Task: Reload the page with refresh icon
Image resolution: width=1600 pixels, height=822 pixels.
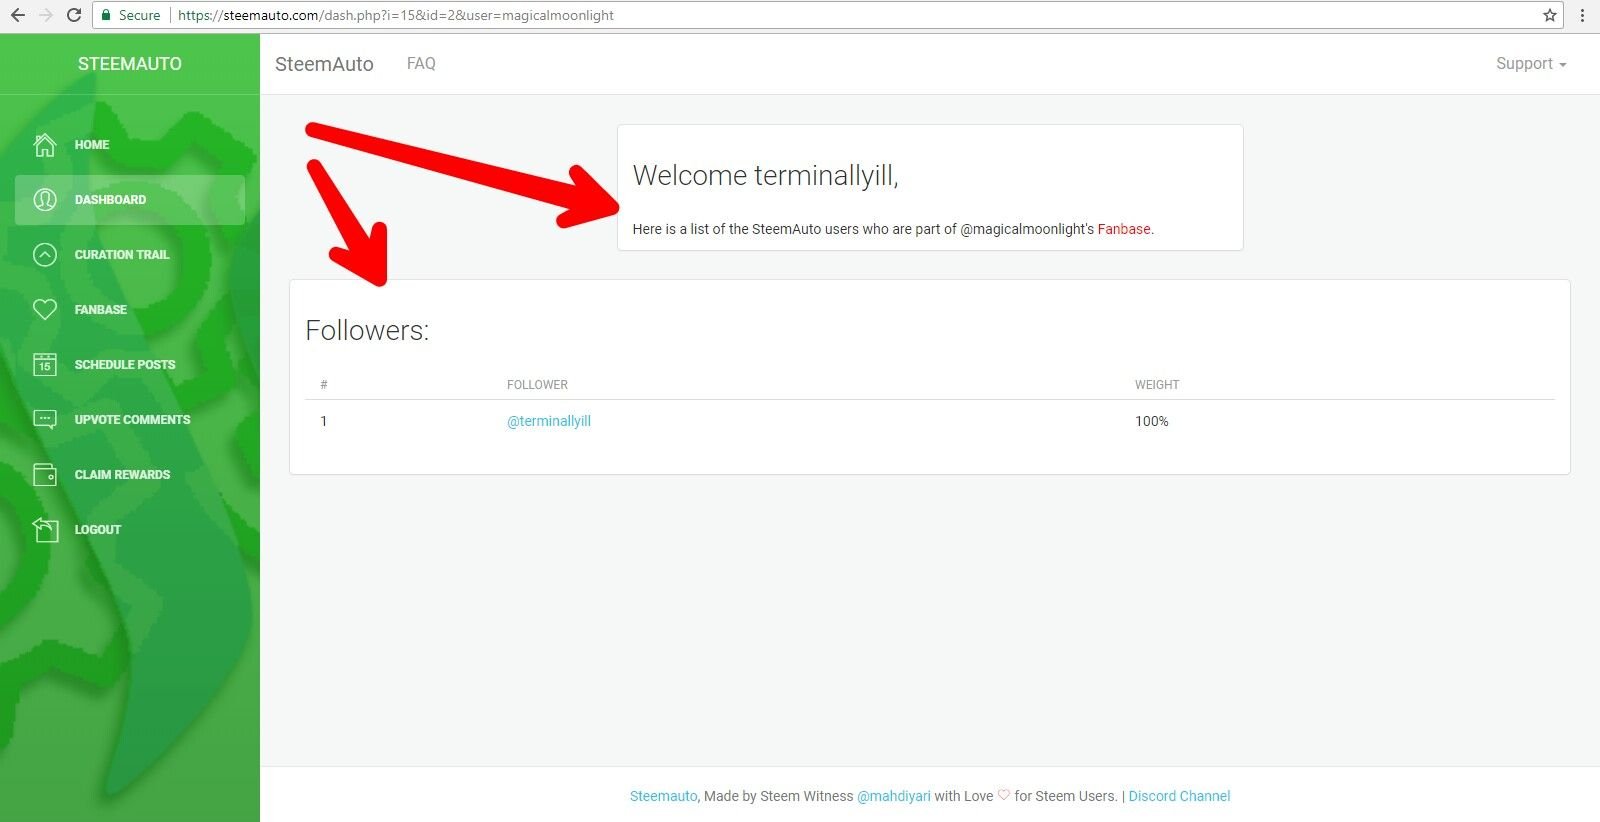Action: coord(73,15)
